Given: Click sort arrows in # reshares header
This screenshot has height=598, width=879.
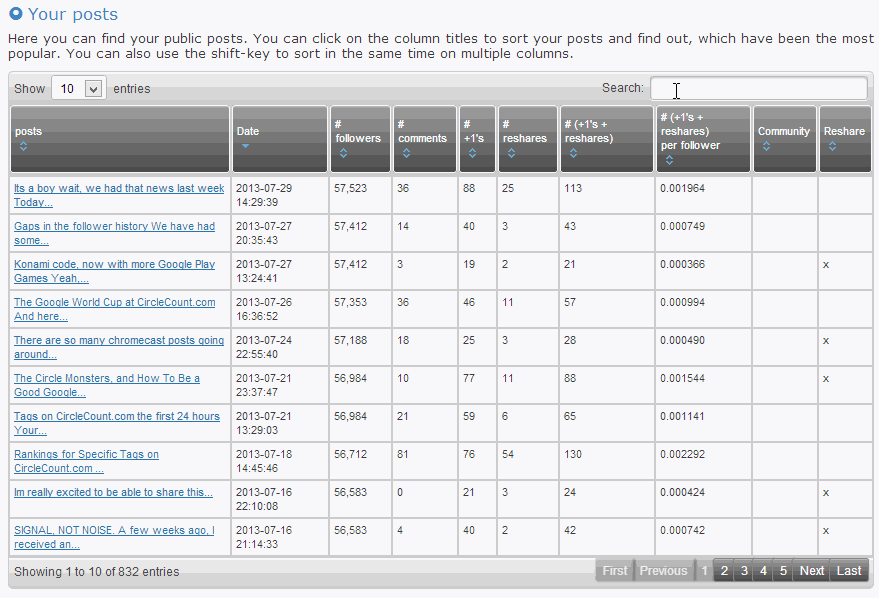Looking at the screenshot, I should click(x=511, y=153).
